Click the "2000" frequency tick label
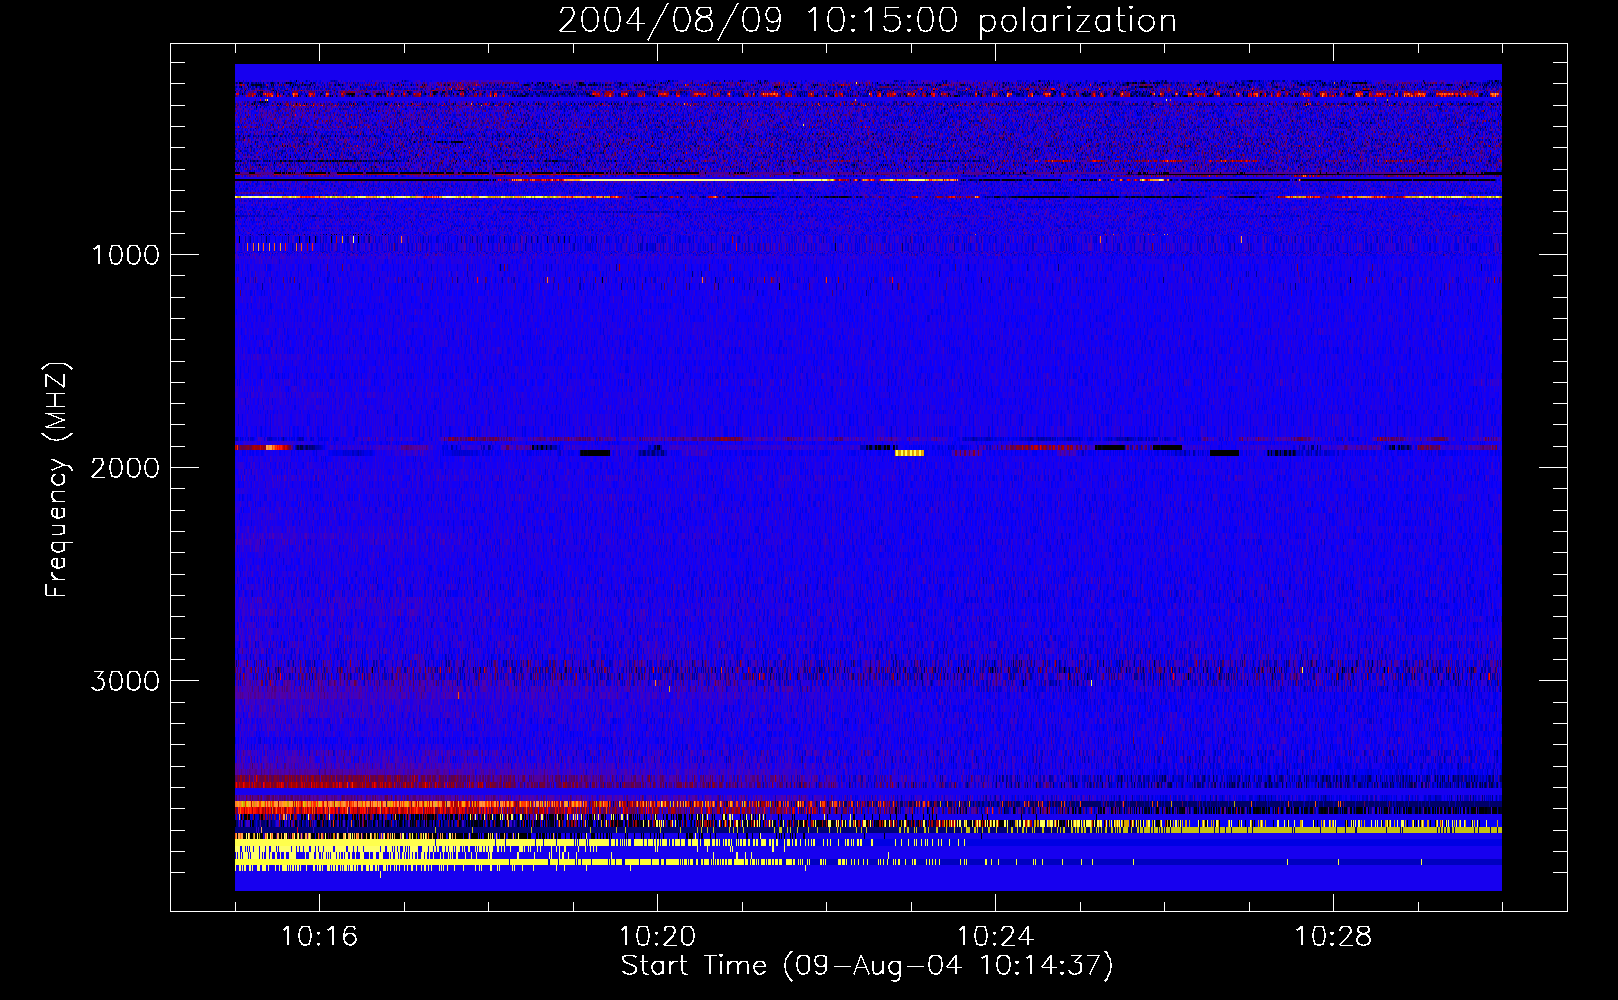 click(125, 468)
